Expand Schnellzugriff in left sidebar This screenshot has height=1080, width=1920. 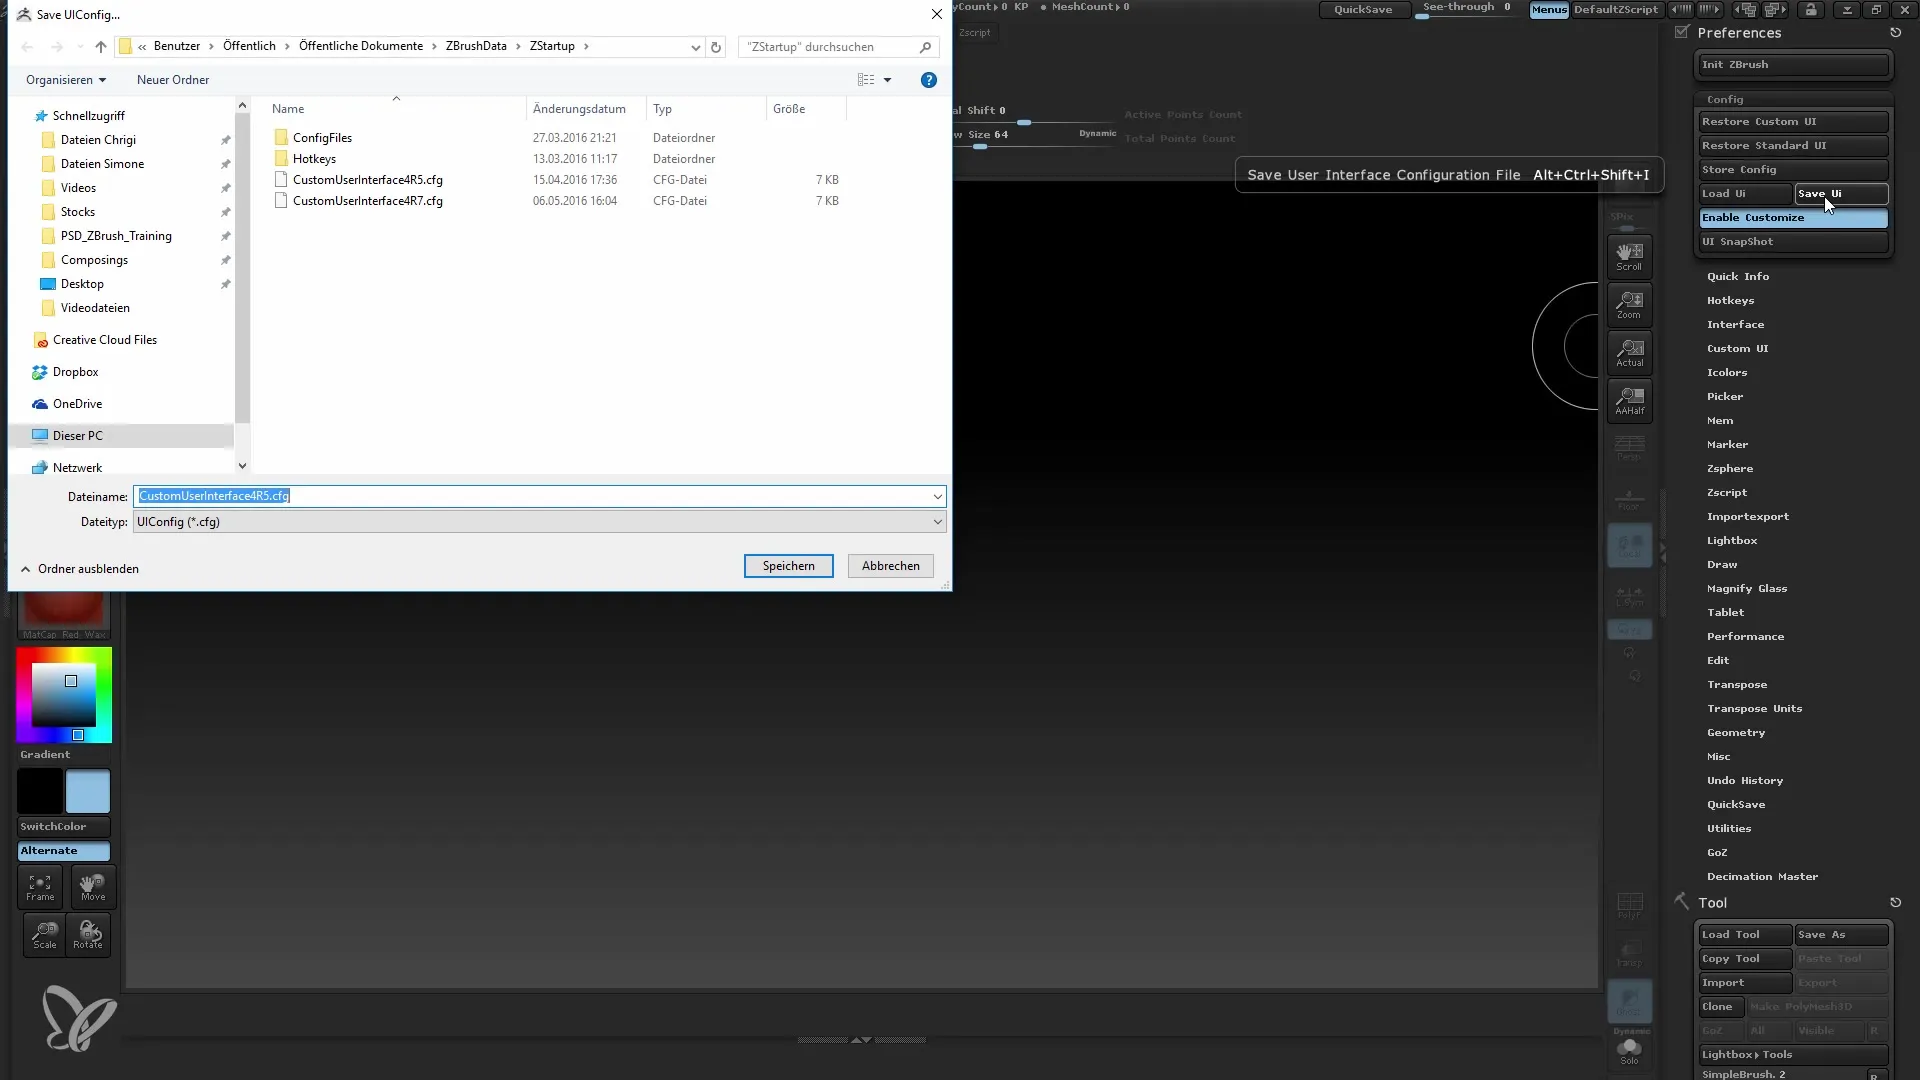tap(26, 115)
